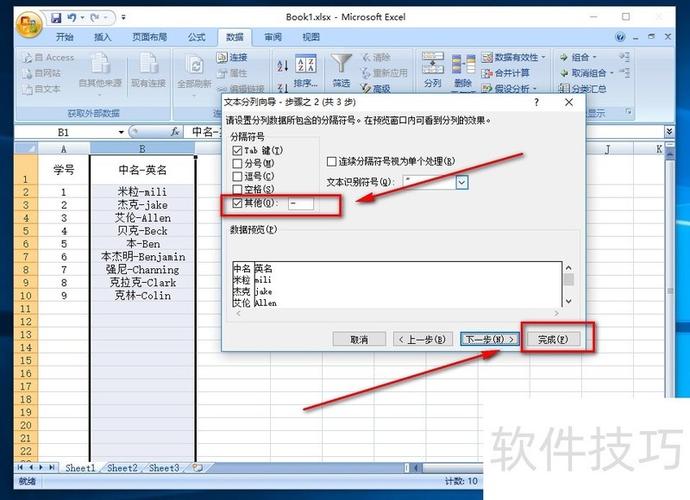The image size is (690, 500).
Task: Click the 连接 button in ribbon
Action: (232, 57)
